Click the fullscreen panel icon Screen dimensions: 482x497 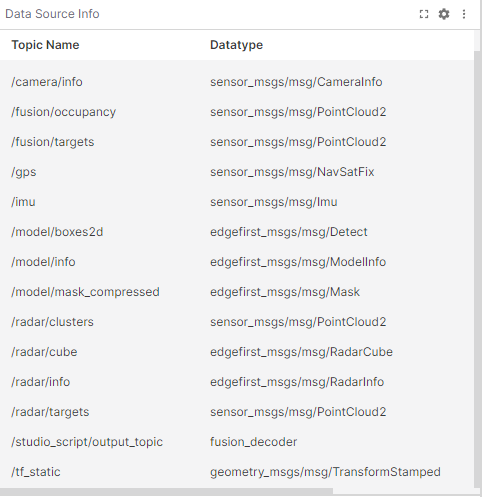click(x=424, y=14)
